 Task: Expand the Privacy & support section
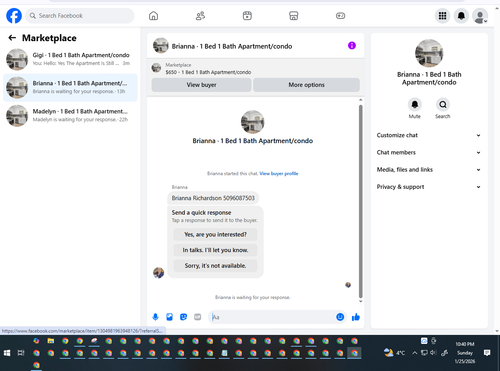pos(429,187)
